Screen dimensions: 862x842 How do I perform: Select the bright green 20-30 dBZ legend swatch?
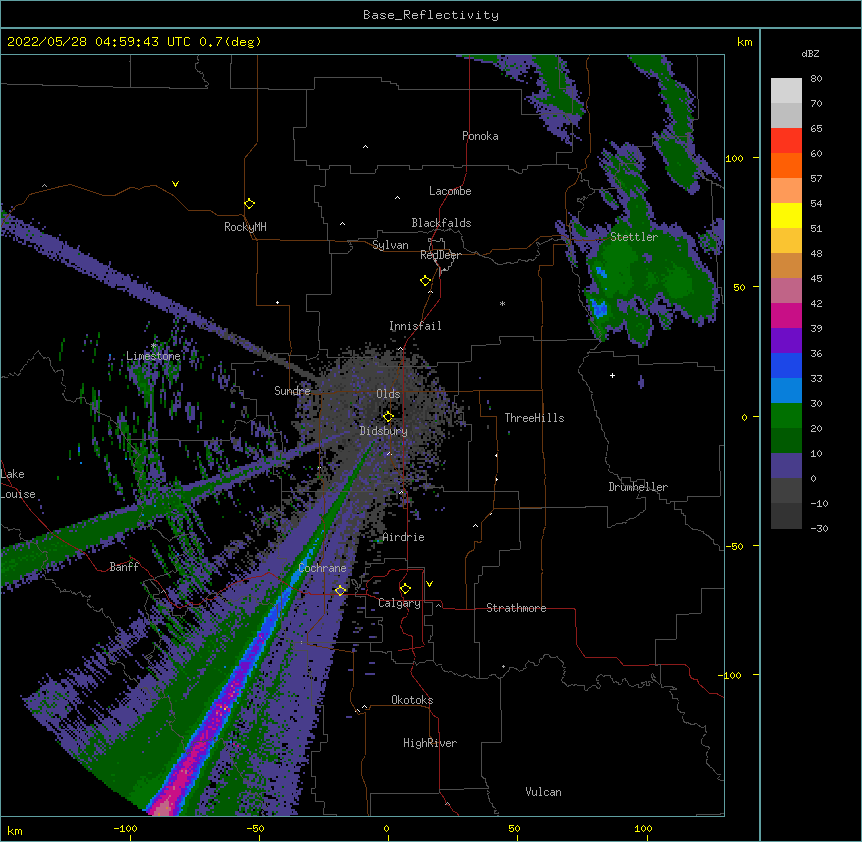click(786, 416)
